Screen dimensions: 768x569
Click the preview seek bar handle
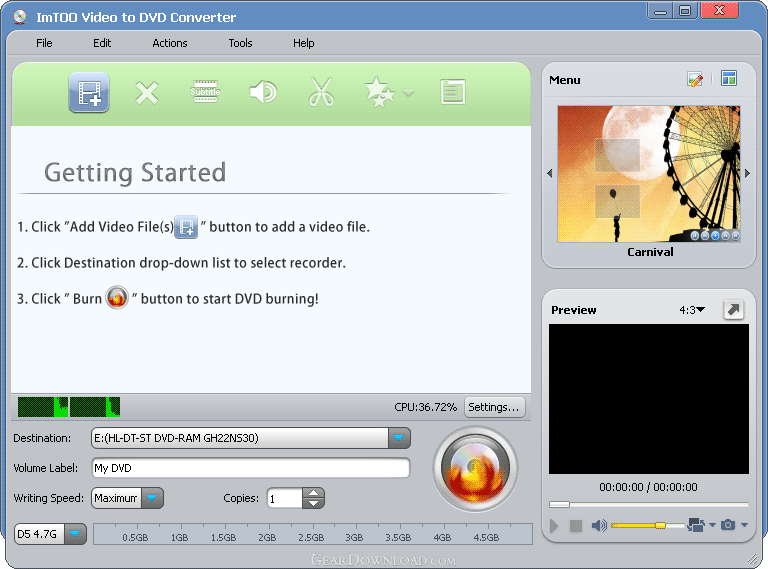point(559,504)
